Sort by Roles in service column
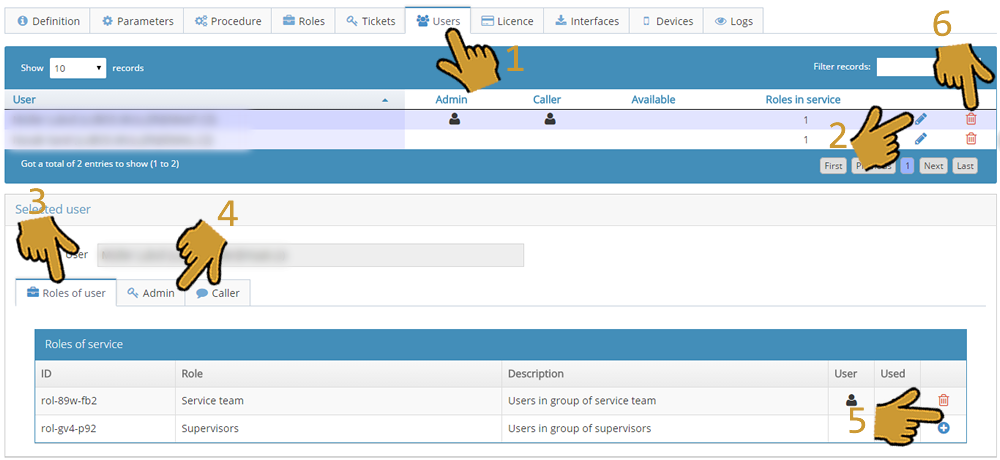 803,100
